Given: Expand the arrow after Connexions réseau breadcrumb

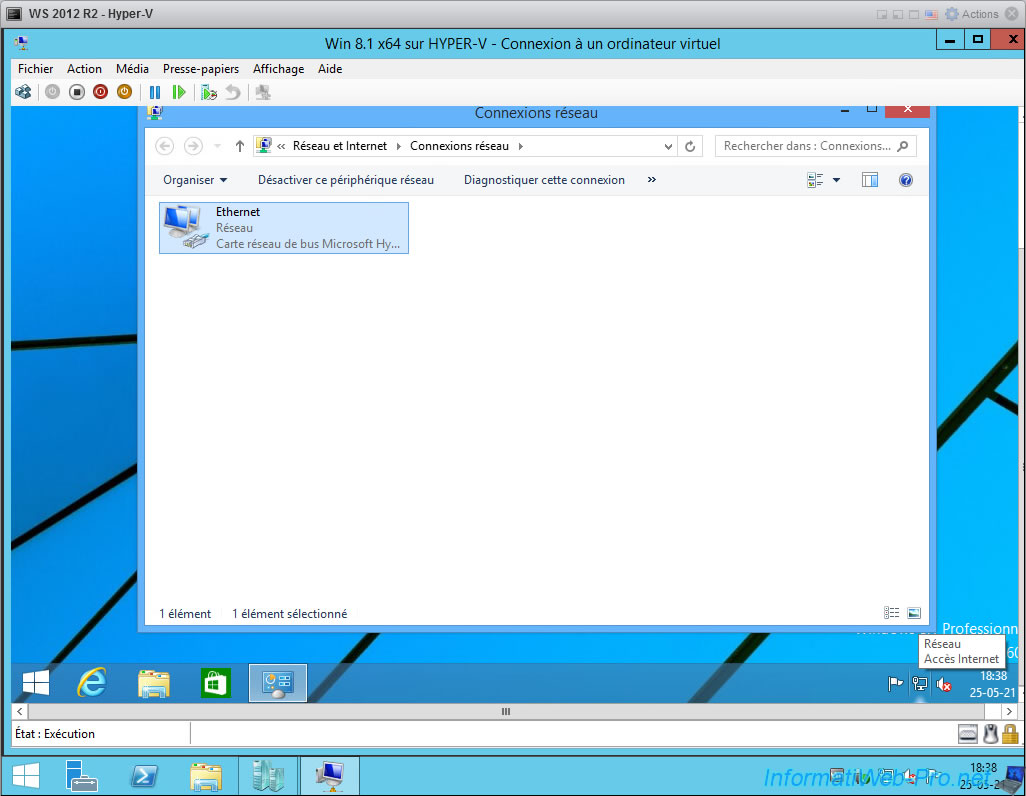Looking at the screenshot, I should click(521, 146).
